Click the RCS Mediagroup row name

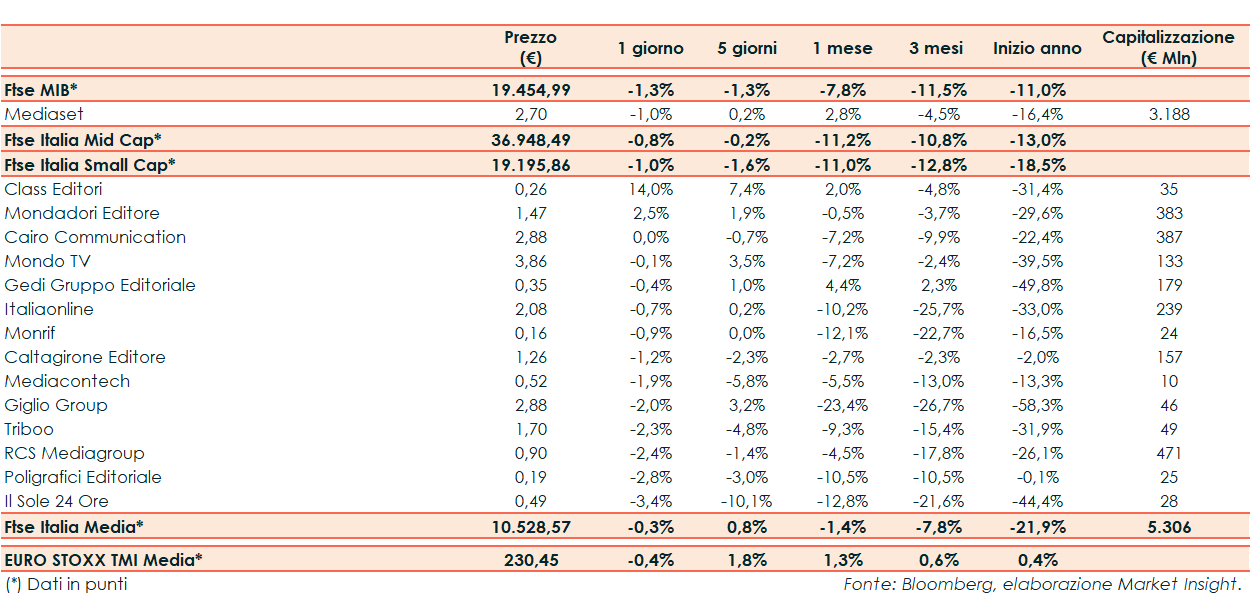(75, 453)
